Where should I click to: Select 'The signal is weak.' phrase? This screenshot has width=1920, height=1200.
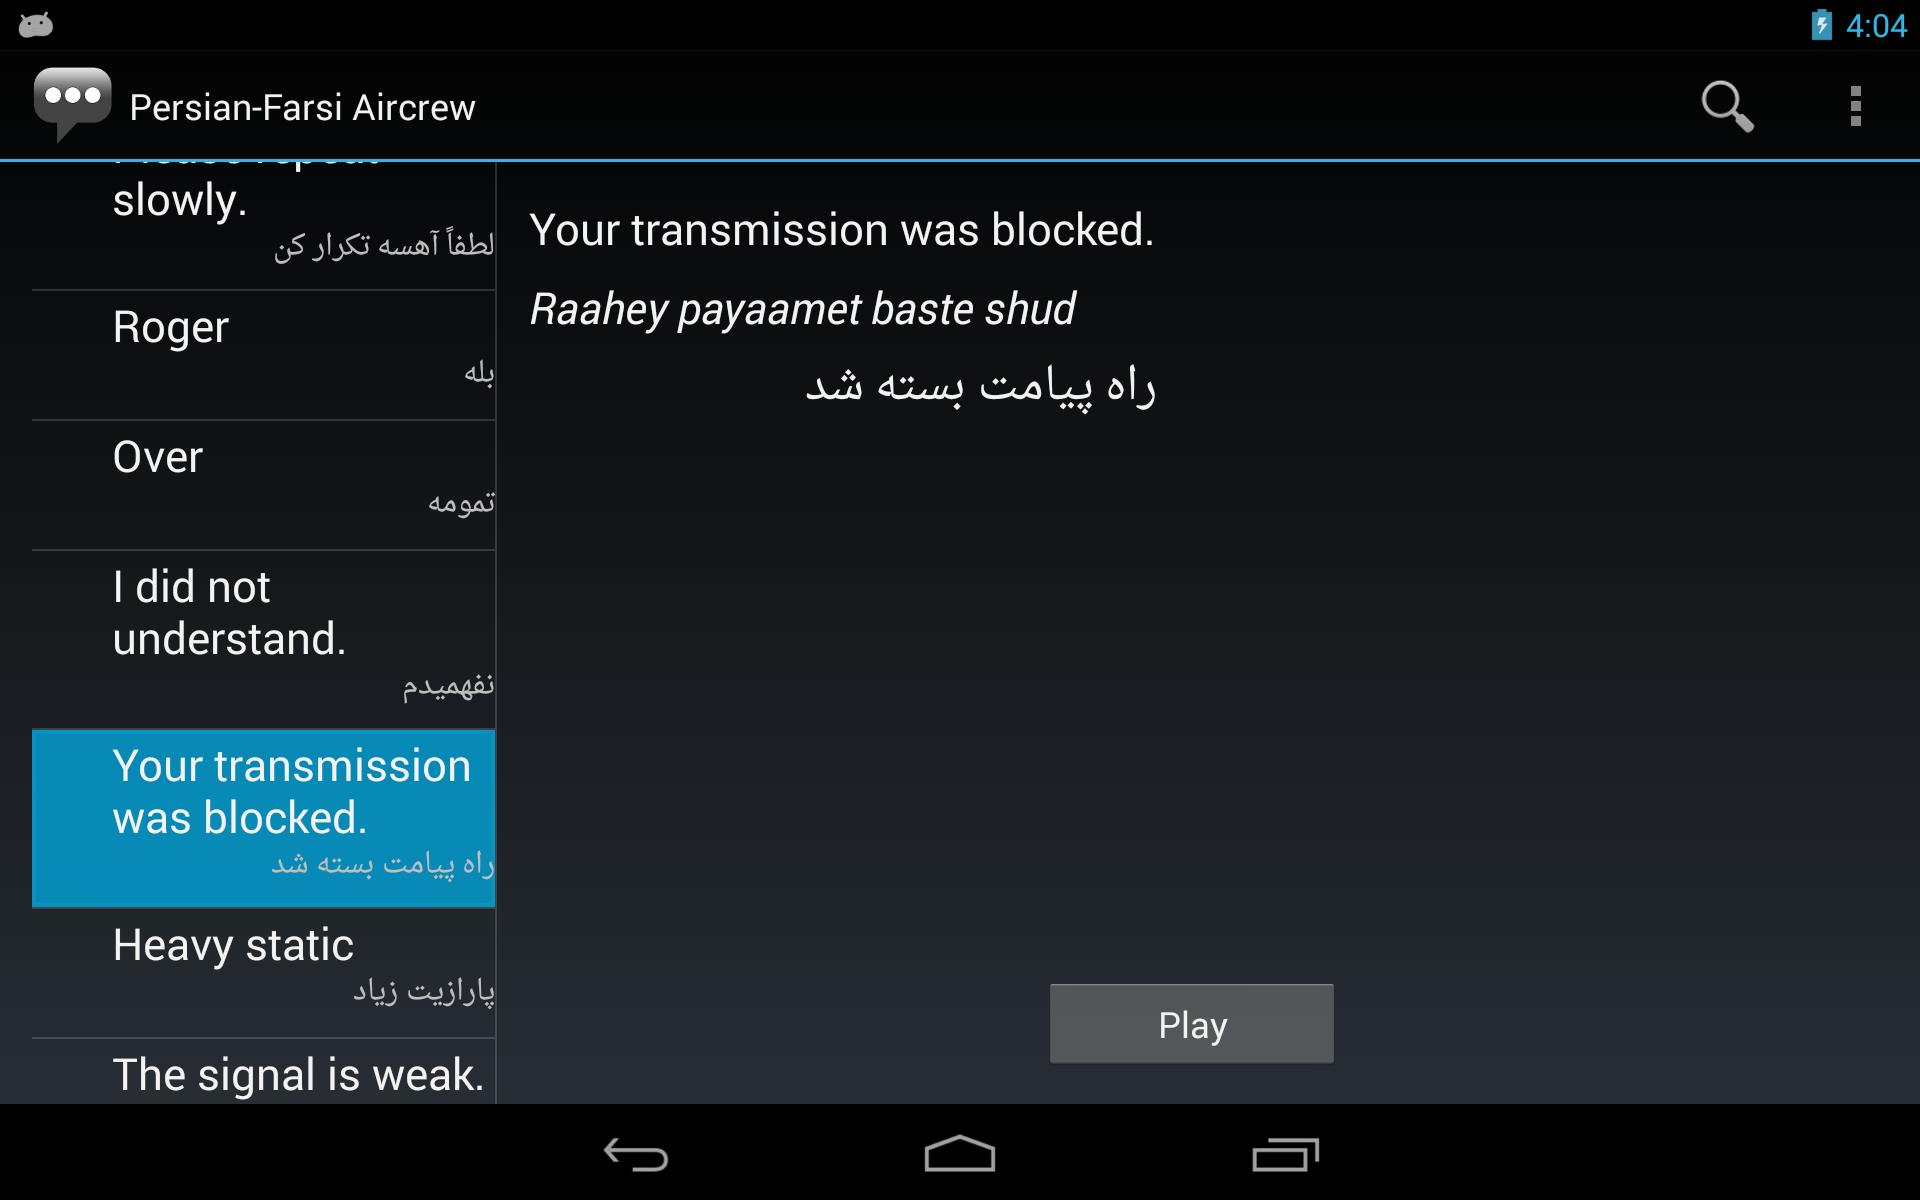pos(264,1072)
